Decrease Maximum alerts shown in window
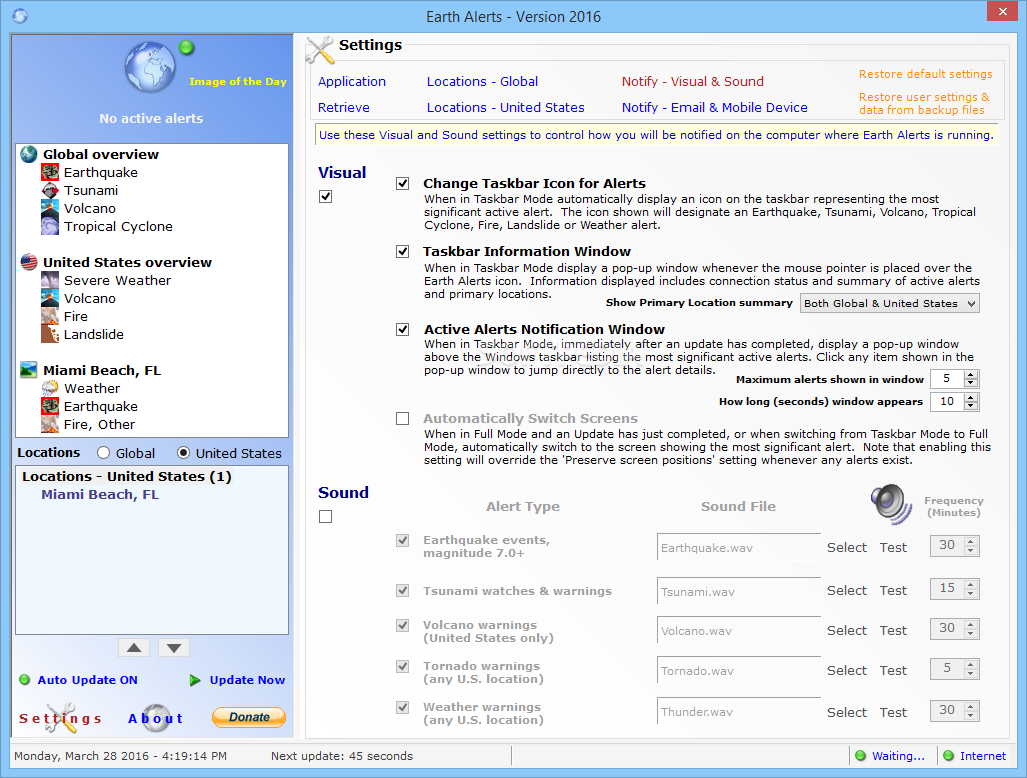1027x778 pixels. pyautogui.click(x=971, y=383)
